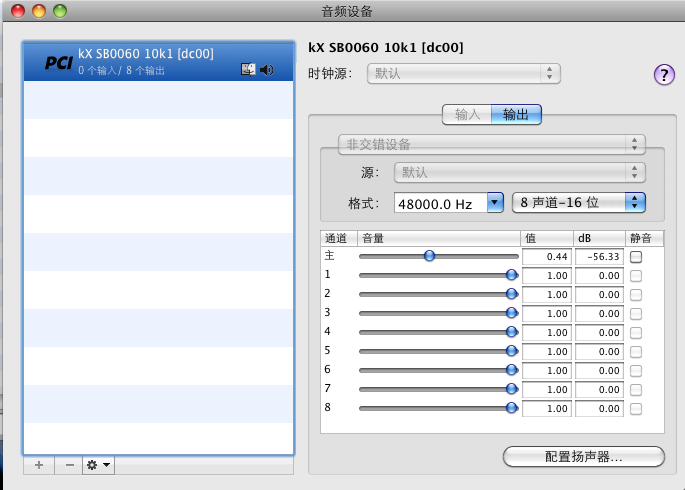Open the 48000.0 Hz sample rate dropdown

pos(449,203)
